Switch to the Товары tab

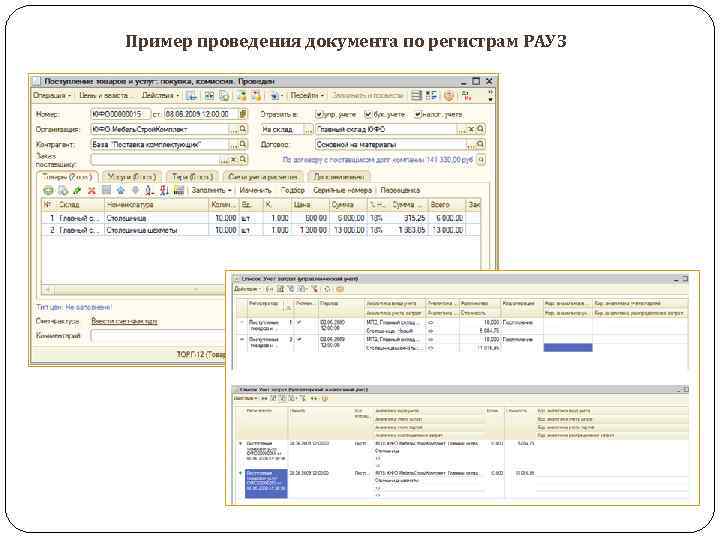tap(68, 177)
